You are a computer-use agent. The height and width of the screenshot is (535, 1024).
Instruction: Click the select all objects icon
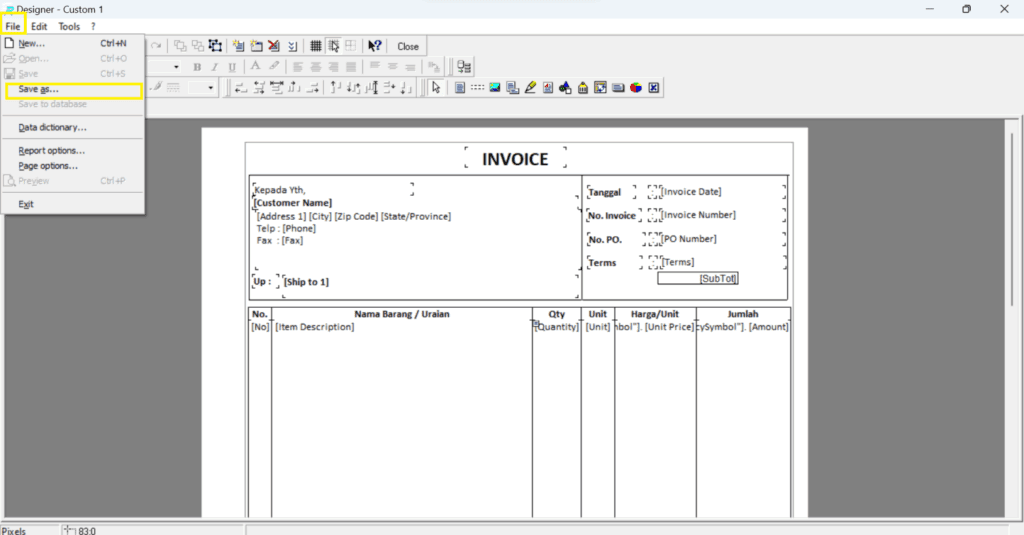point(215,46)
